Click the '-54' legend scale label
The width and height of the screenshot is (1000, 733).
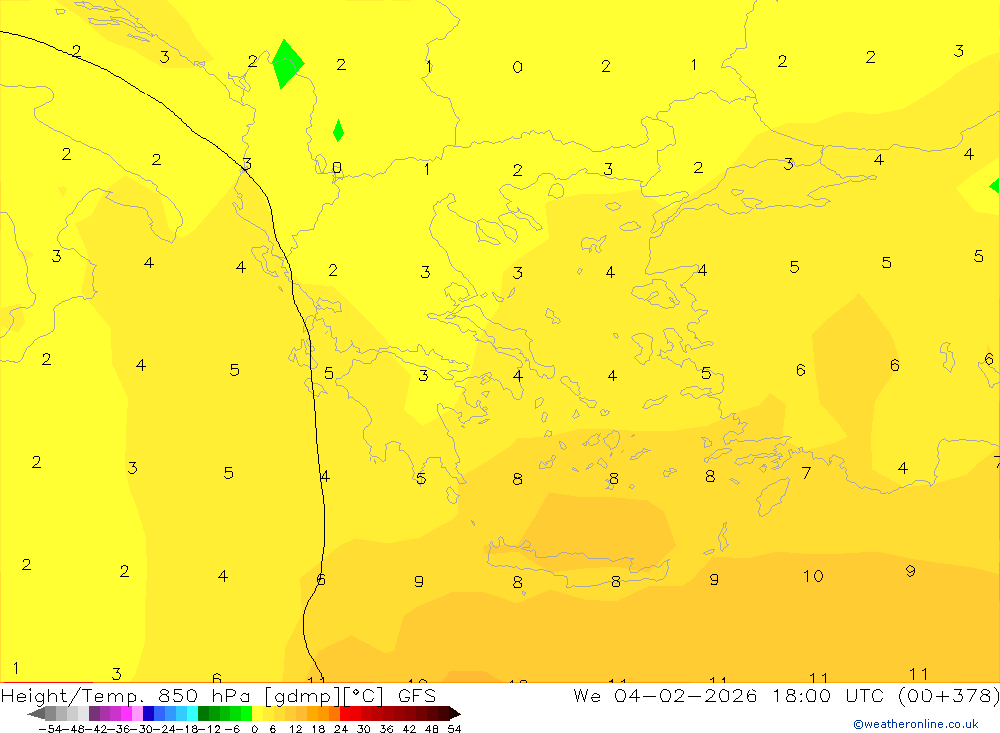(x=50, y=729)
